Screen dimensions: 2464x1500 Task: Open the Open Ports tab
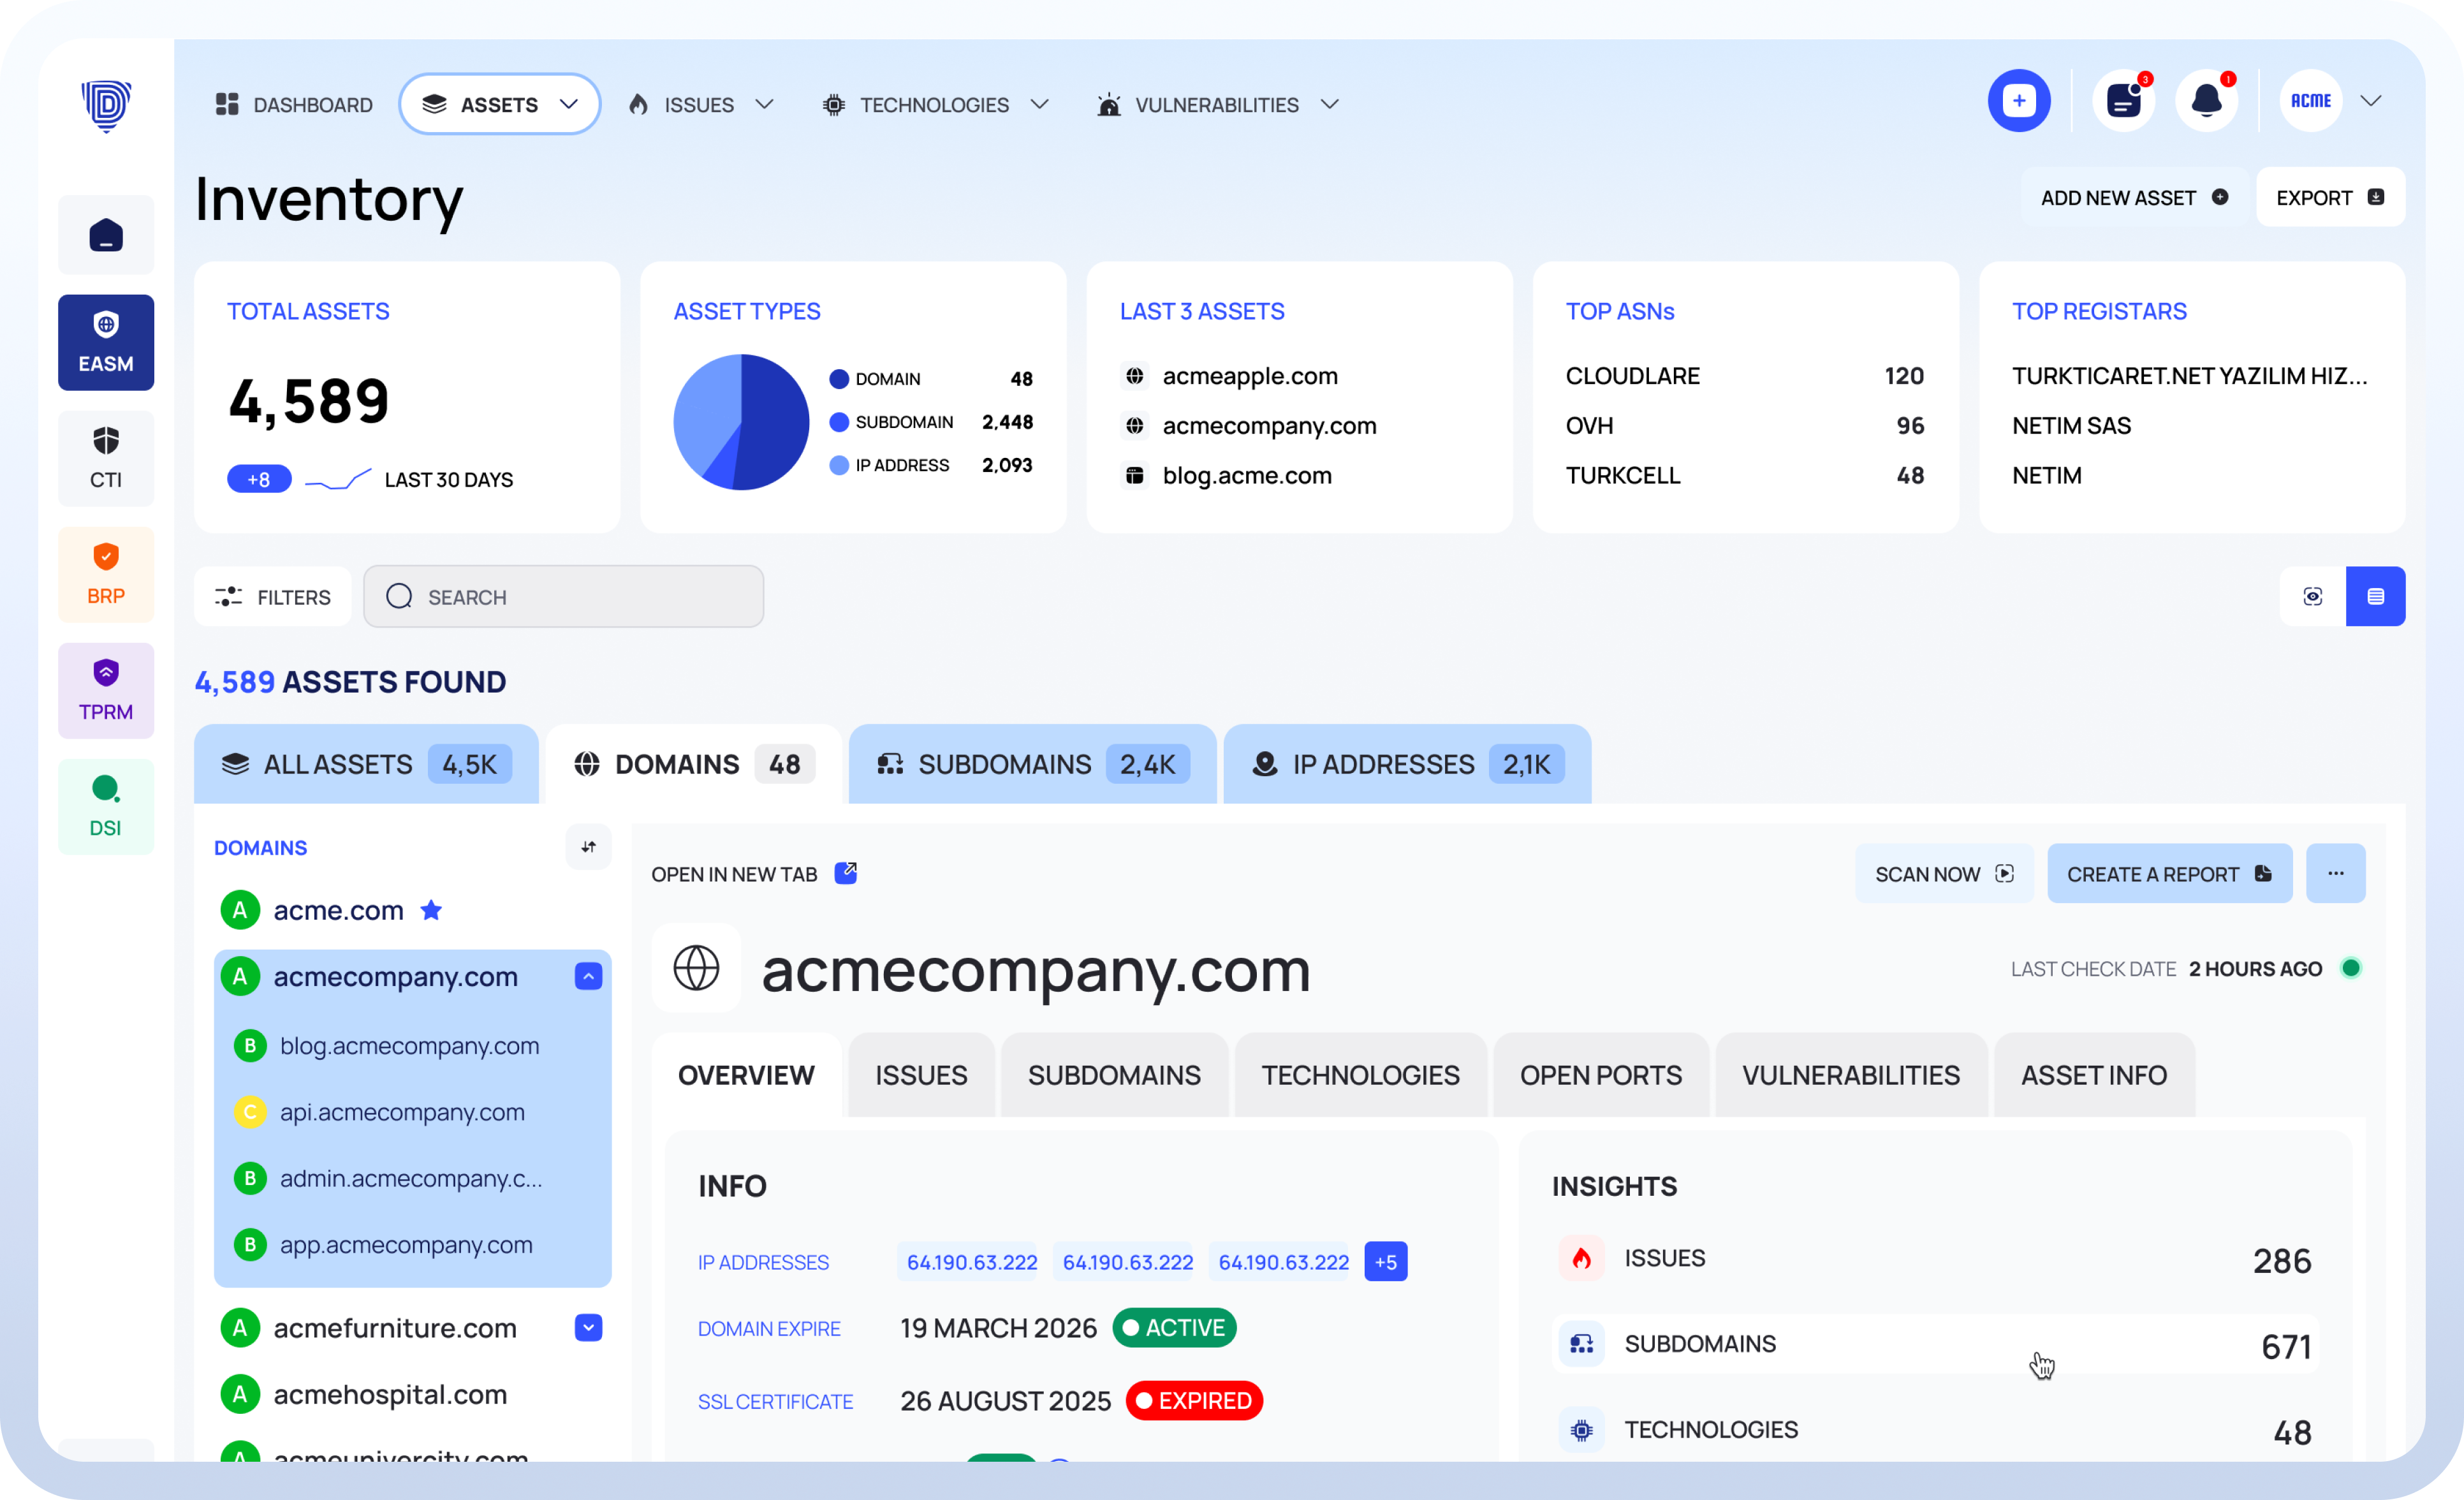tap(1600, 1075)
